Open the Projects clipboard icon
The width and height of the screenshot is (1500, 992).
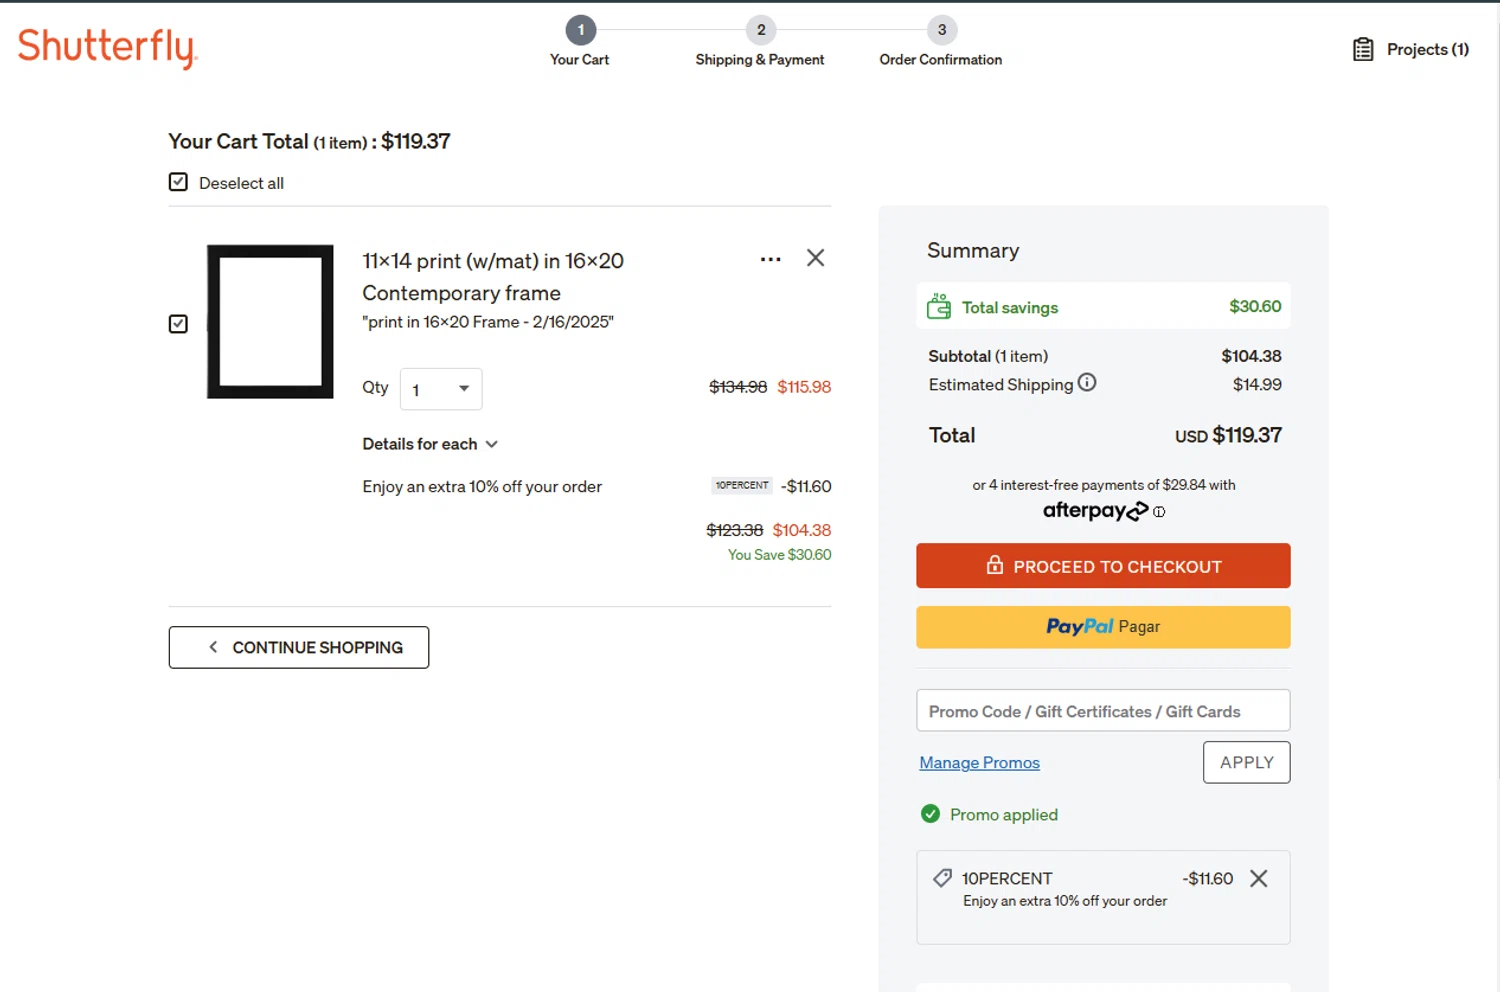[1363, 49]
